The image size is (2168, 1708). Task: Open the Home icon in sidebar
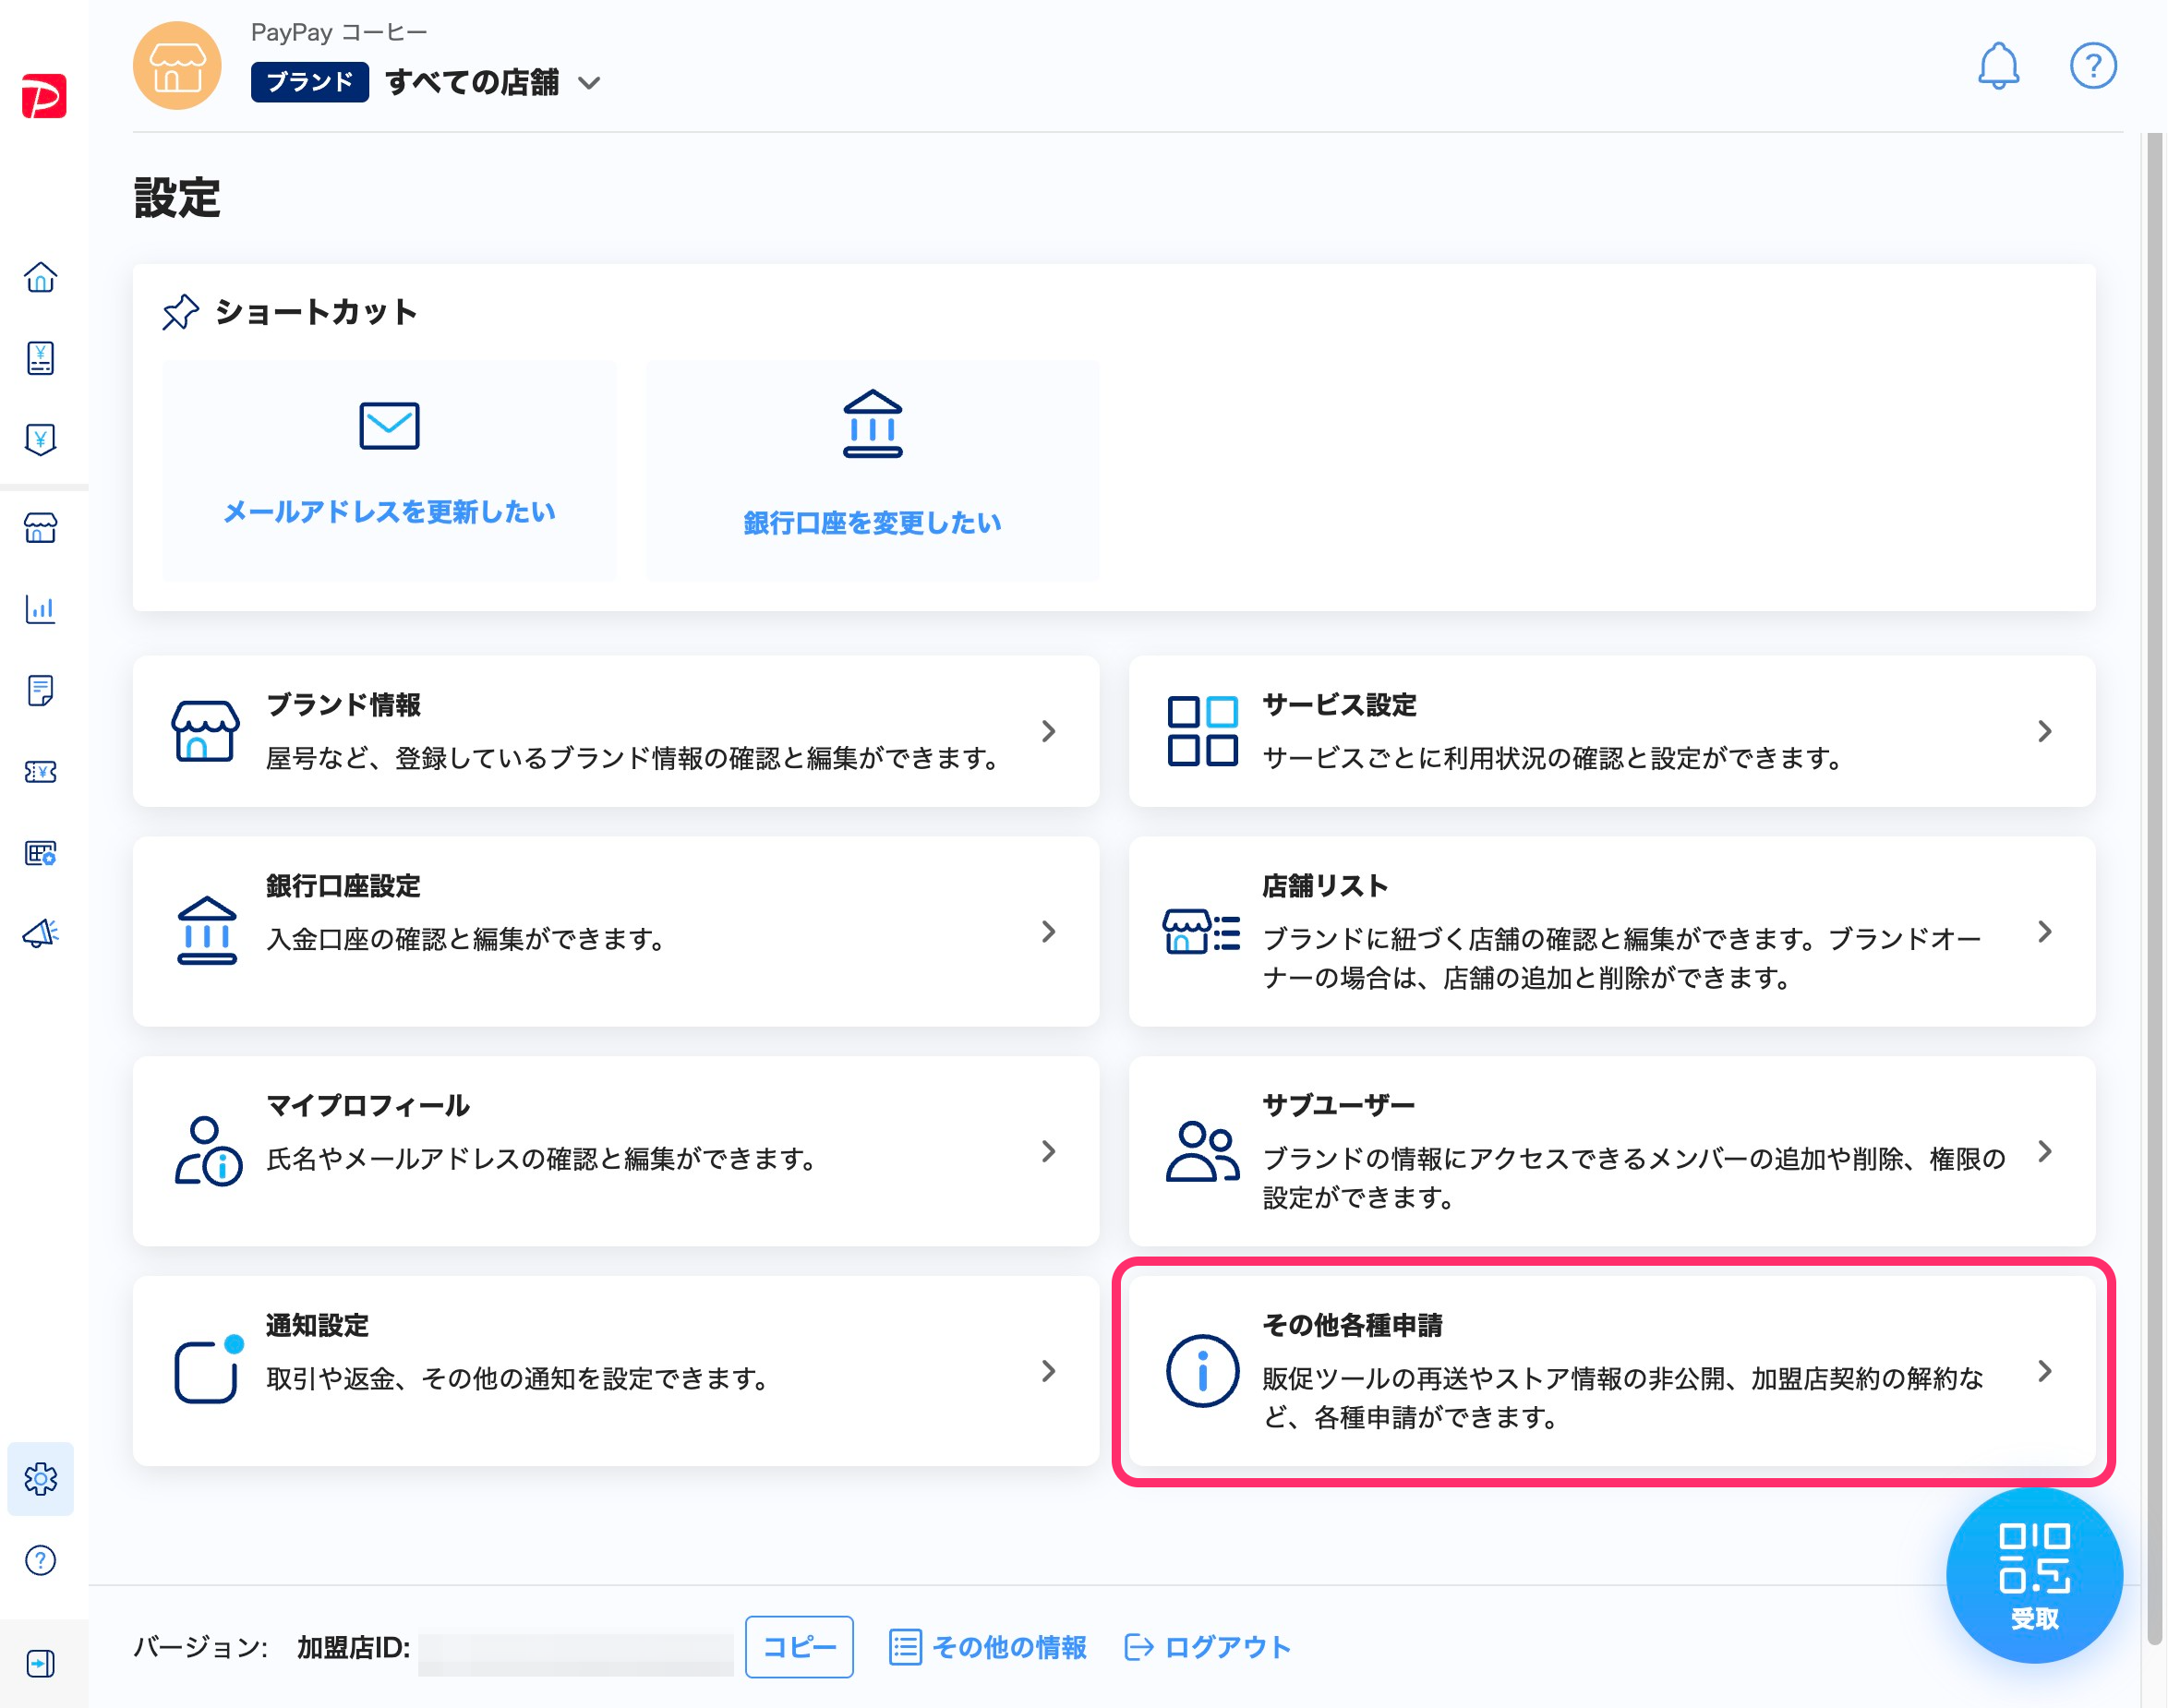coord(41,277)
